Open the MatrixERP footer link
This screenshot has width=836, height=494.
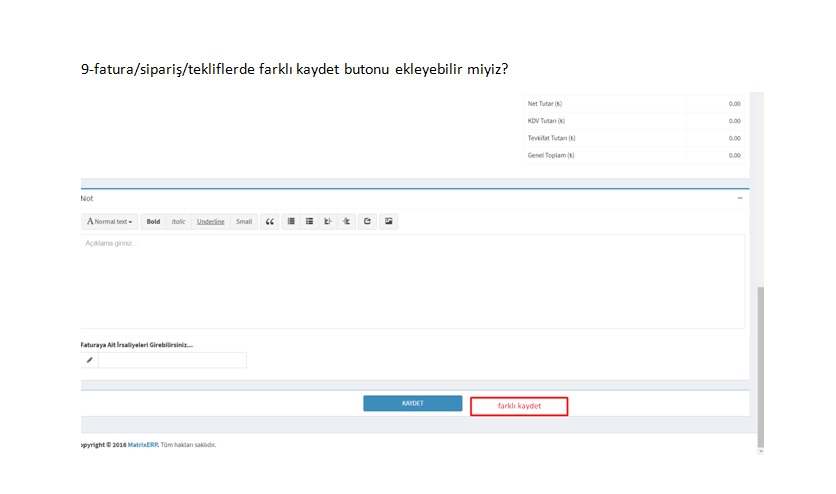tap(143, 445)
